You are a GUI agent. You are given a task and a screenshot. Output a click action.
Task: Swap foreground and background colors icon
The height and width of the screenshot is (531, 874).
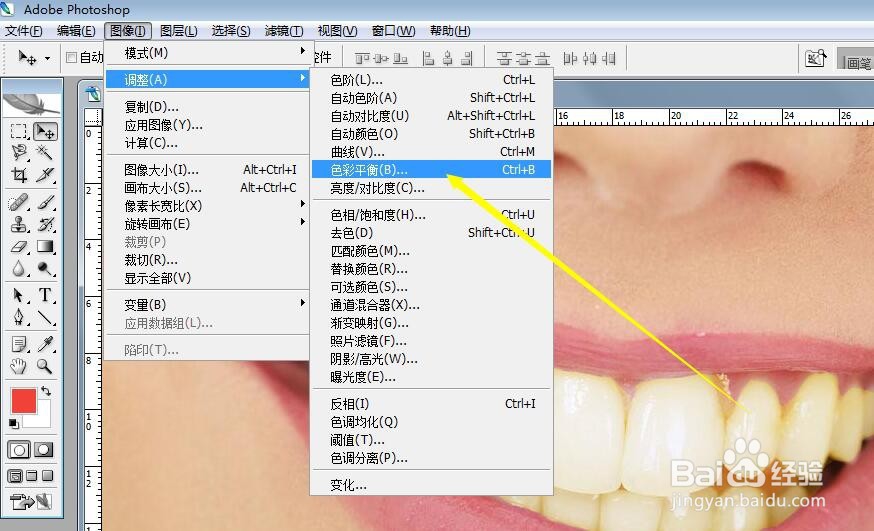[46, 391]
